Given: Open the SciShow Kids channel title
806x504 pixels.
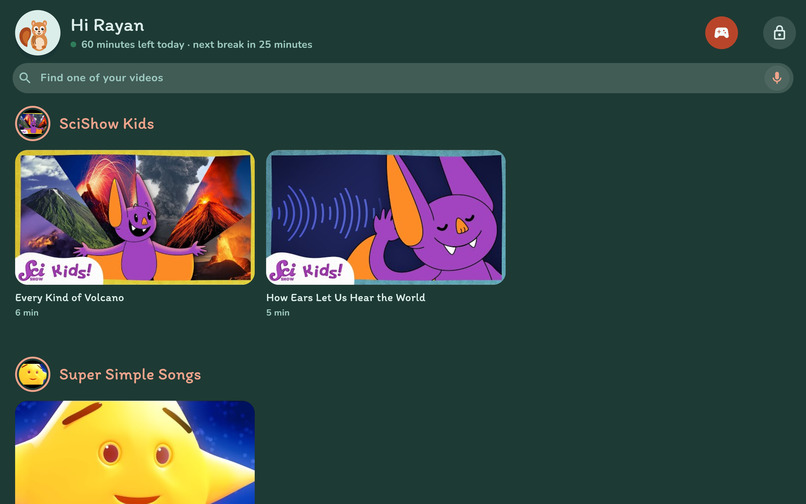Looking at the screenshot, I should (106, 123).
